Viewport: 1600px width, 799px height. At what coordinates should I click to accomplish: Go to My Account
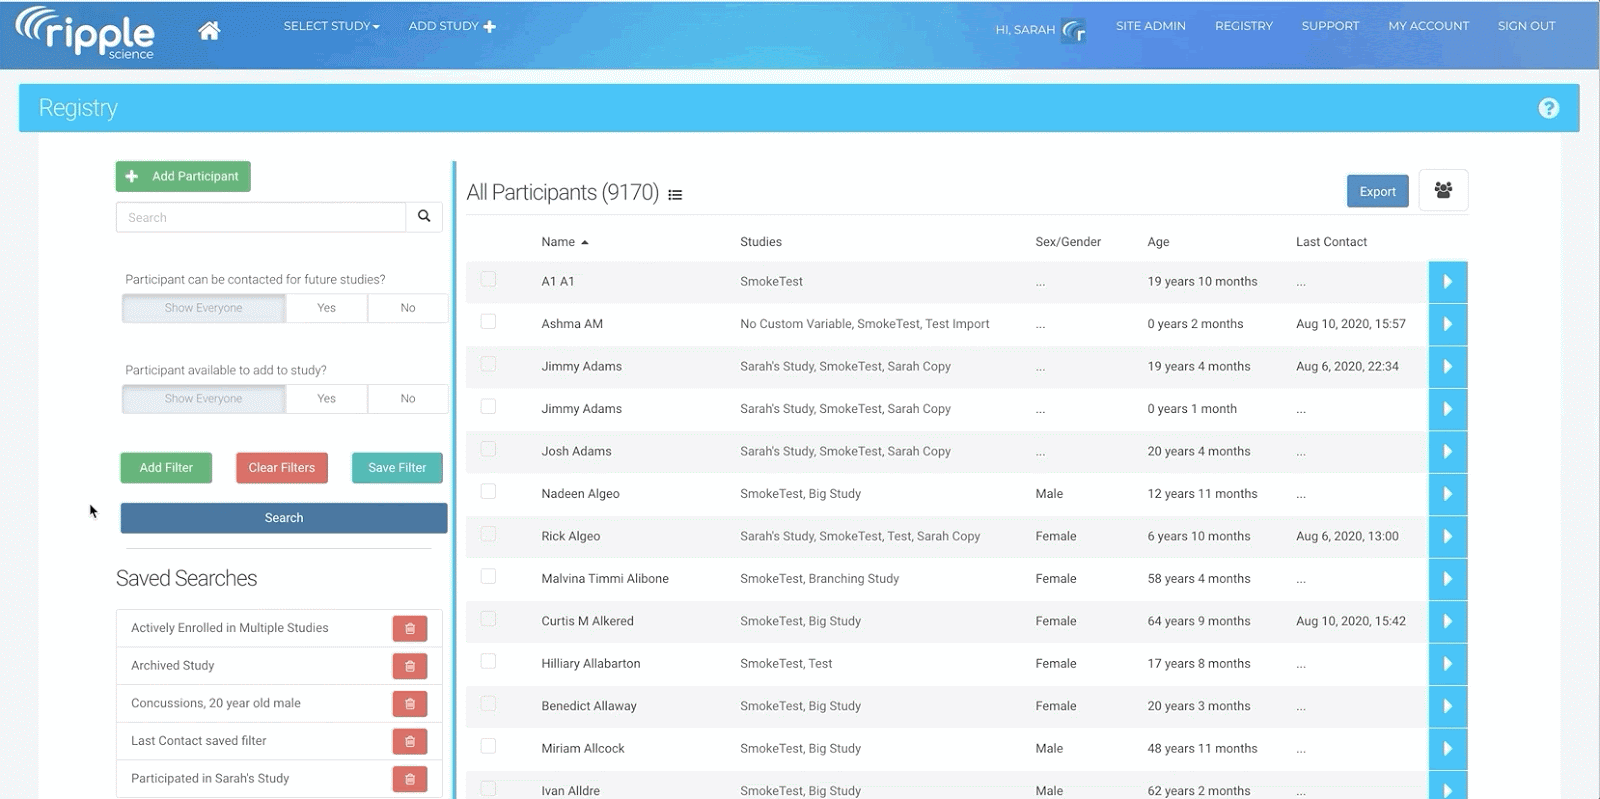pos(1428,26)
